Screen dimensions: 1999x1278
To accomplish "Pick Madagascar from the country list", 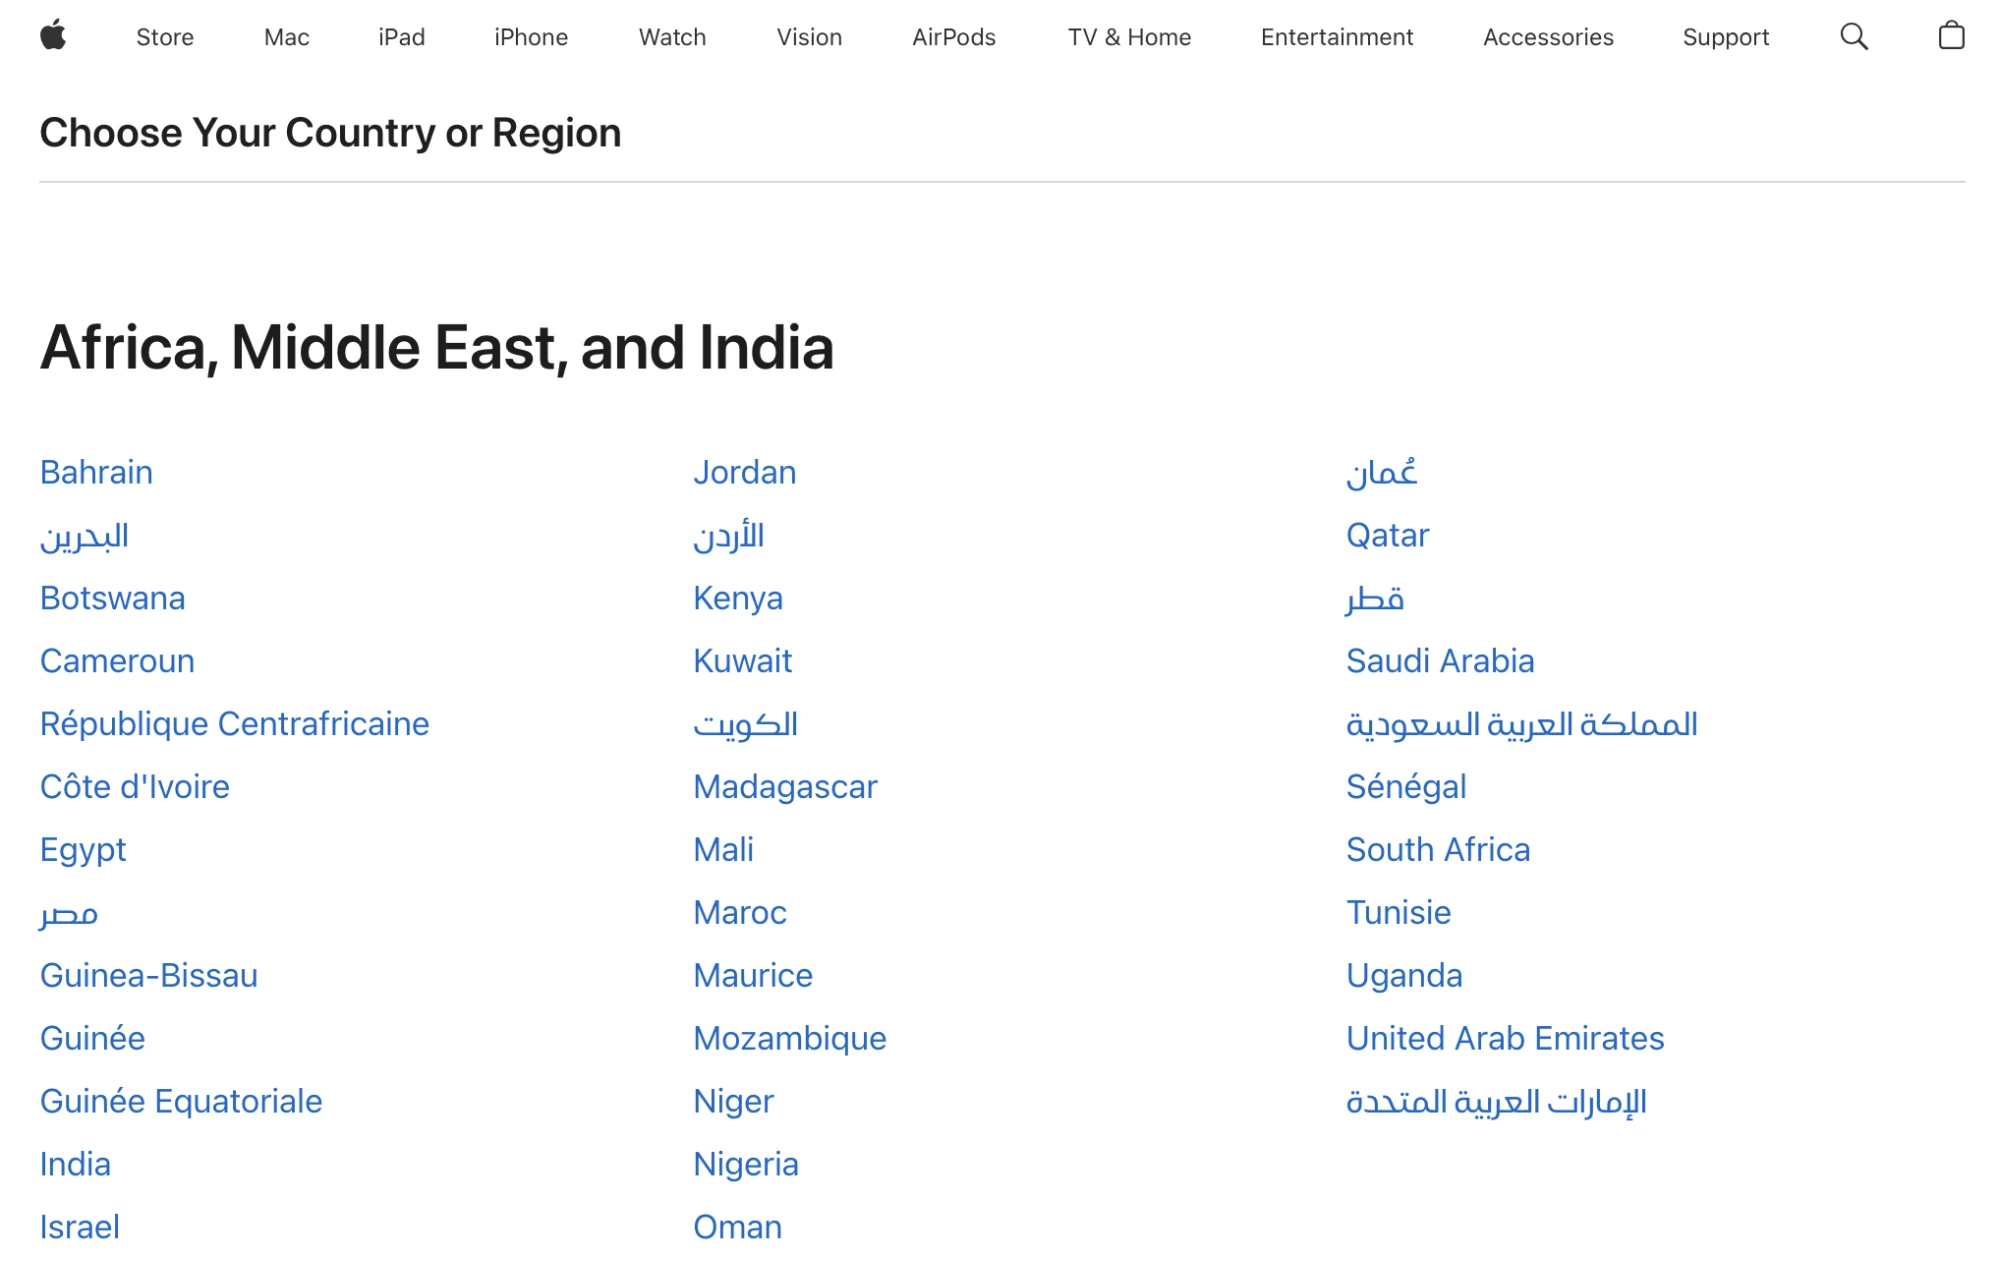I will (784, 786).
